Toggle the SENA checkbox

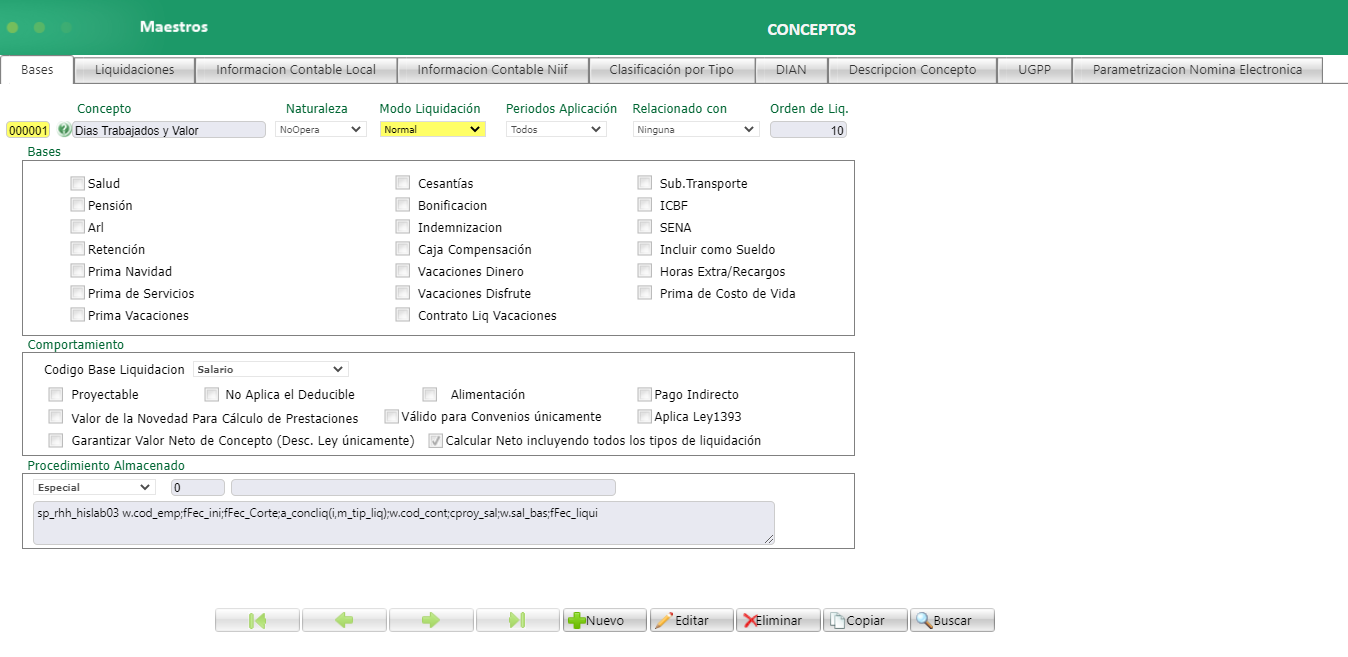coord(645,227)
